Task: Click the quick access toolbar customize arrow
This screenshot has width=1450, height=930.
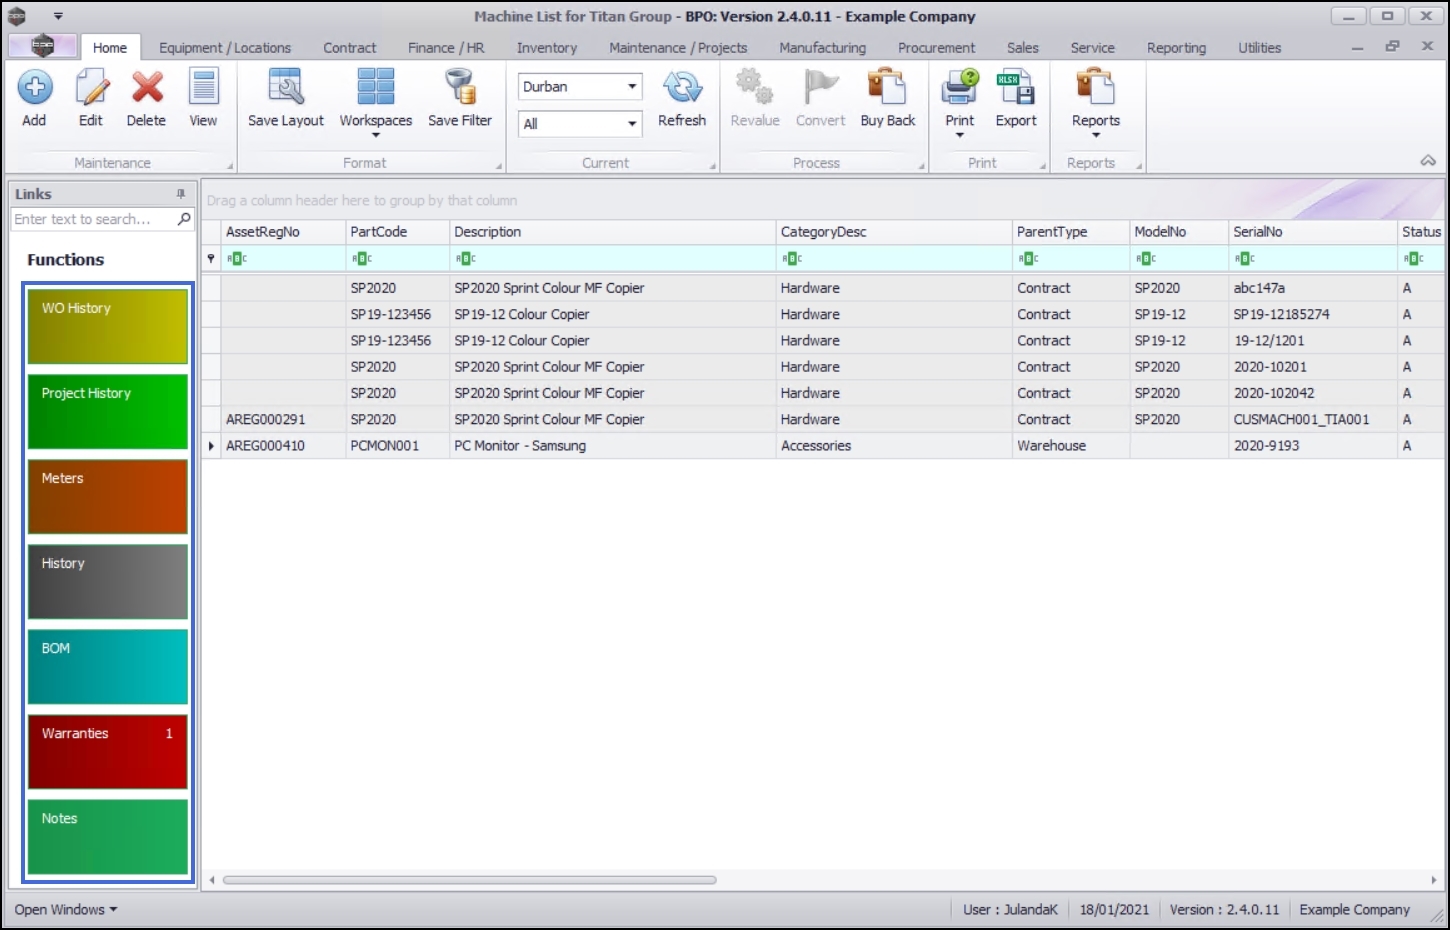Action: click(x=58, y=16)
